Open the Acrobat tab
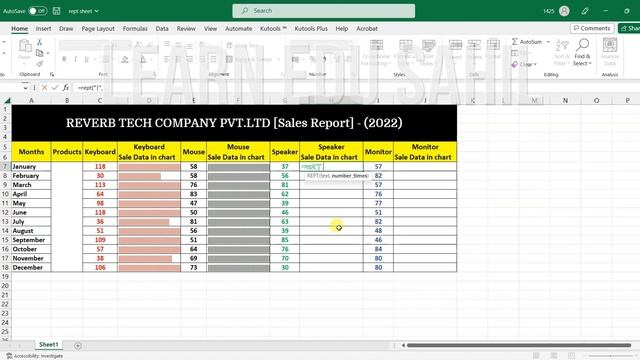Viewport: 640px width, 360px height. pyautogui.click(x=367, y=29)
